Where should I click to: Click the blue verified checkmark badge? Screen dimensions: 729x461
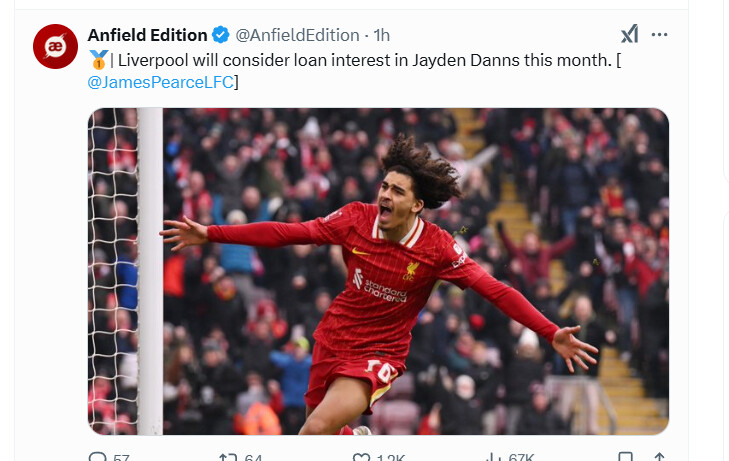220,35
